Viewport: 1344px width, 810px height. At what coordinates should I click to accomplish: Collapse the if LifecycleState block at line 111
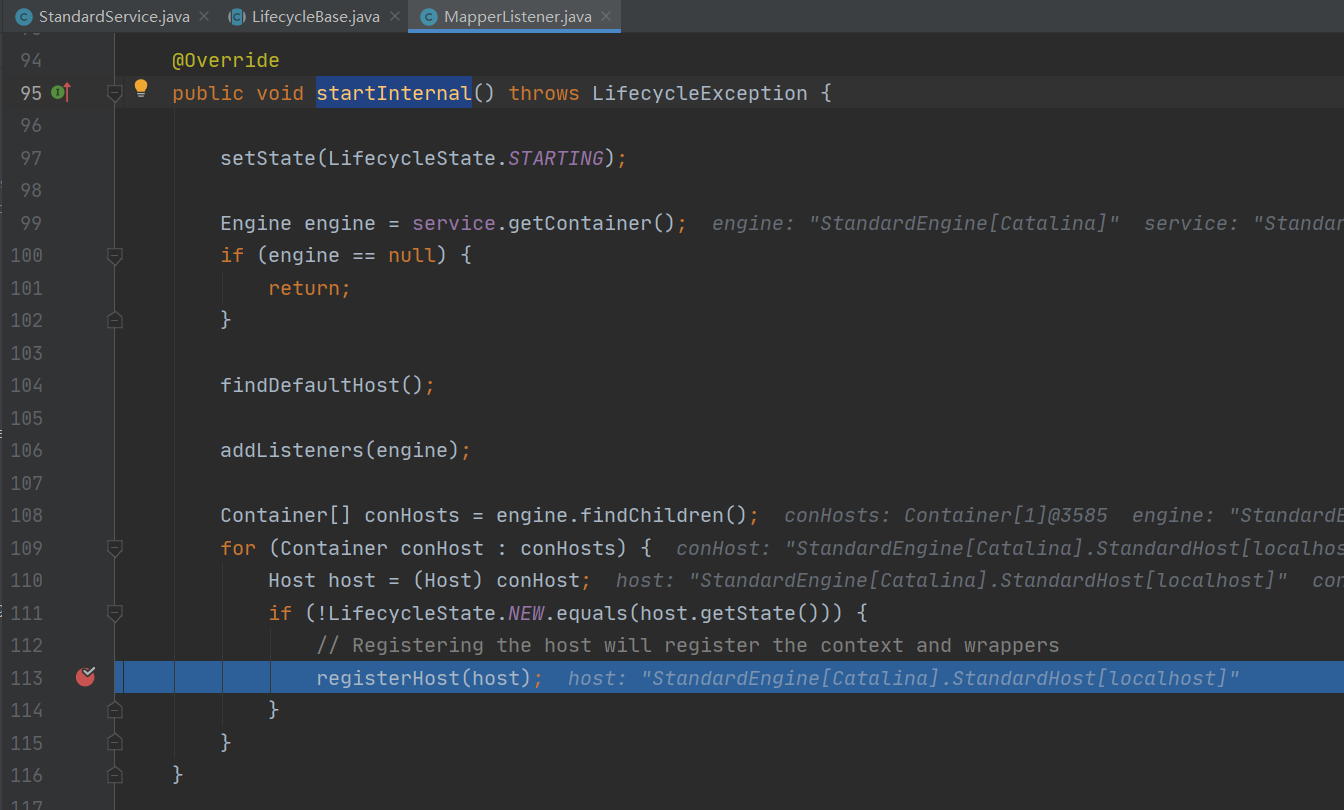pyautogui.click(x=114, y=612)
